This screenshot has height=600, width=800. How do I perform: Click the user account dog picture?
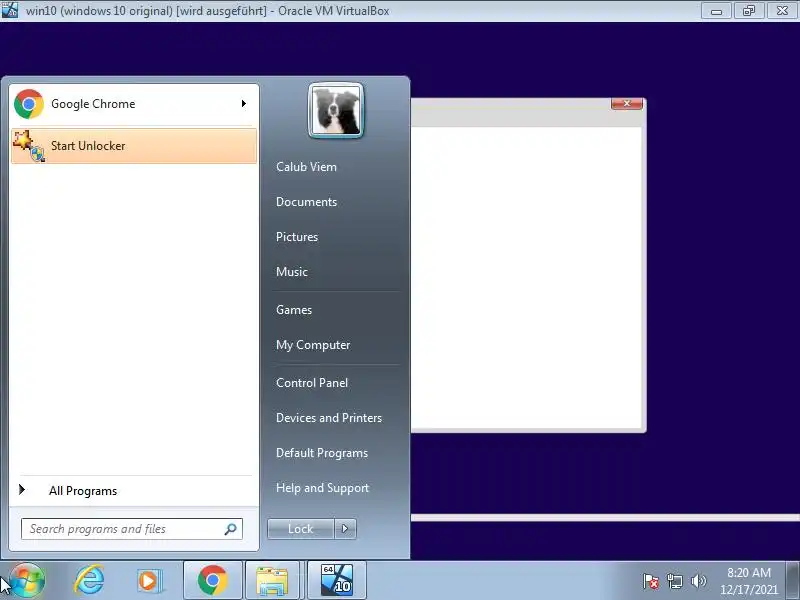pyautogui.click(x=336, y=110)
